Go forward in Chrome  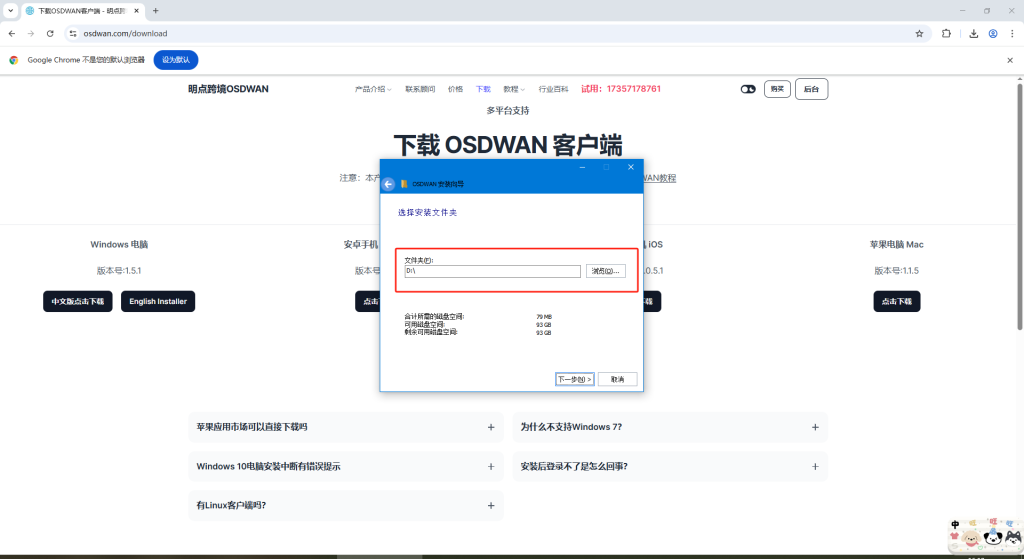[31, 33]
